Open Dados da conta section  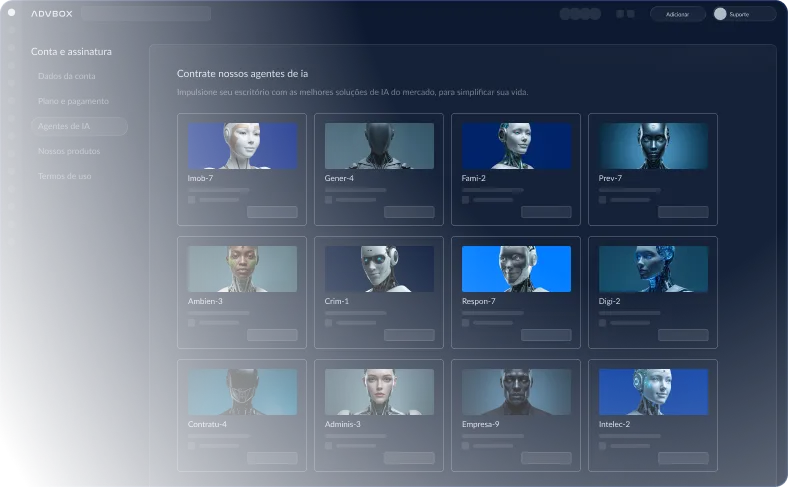[x=66, y=76]
